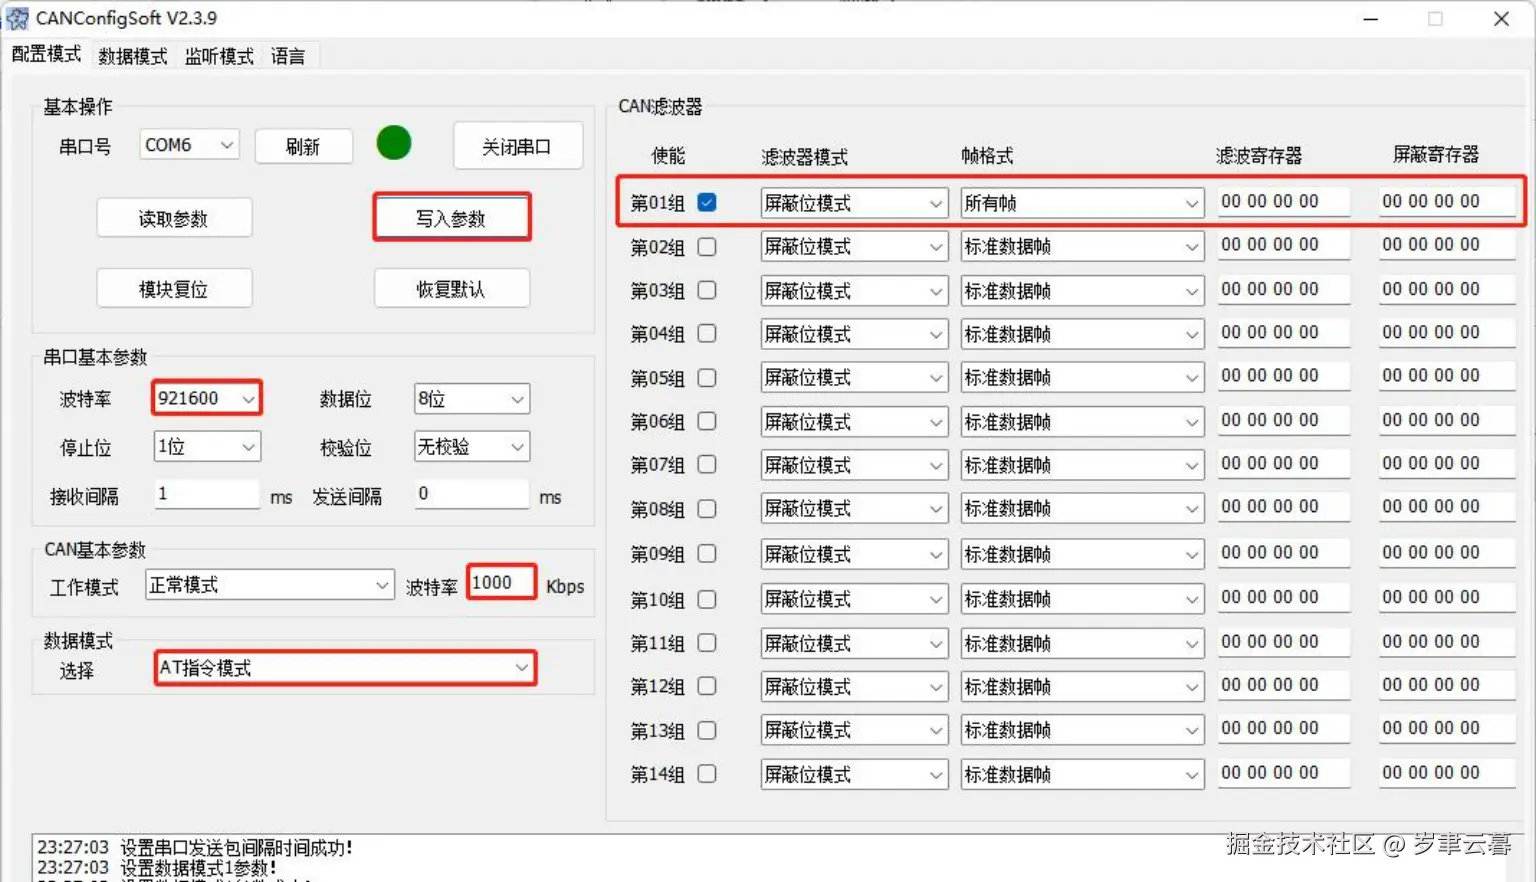Switch to the 监听模式 tab

pos(218,56)
